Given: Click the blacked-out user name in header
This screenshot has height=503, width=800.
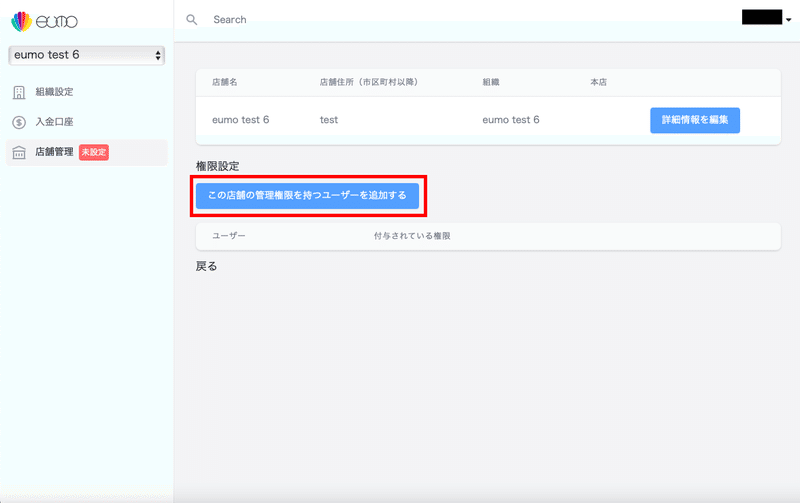Looking at the screenshot, I should [x=762, y=17].
